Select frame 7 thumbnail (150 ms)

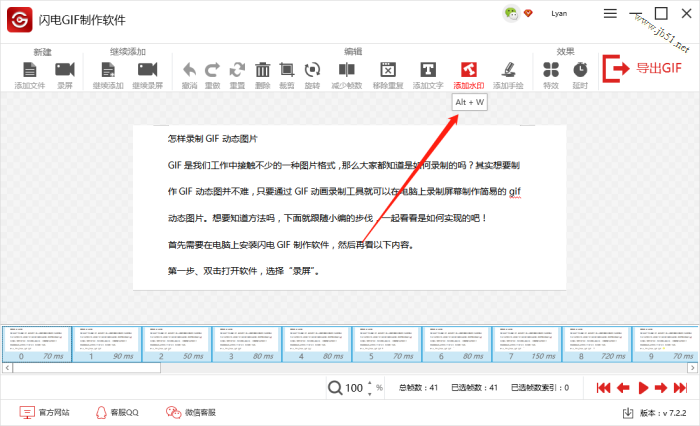tap(527, 344)
